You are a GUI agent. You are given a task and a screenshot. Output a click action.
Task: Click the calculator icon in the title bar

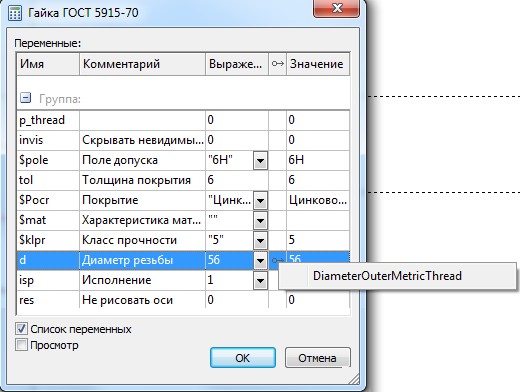coord(15,13)
